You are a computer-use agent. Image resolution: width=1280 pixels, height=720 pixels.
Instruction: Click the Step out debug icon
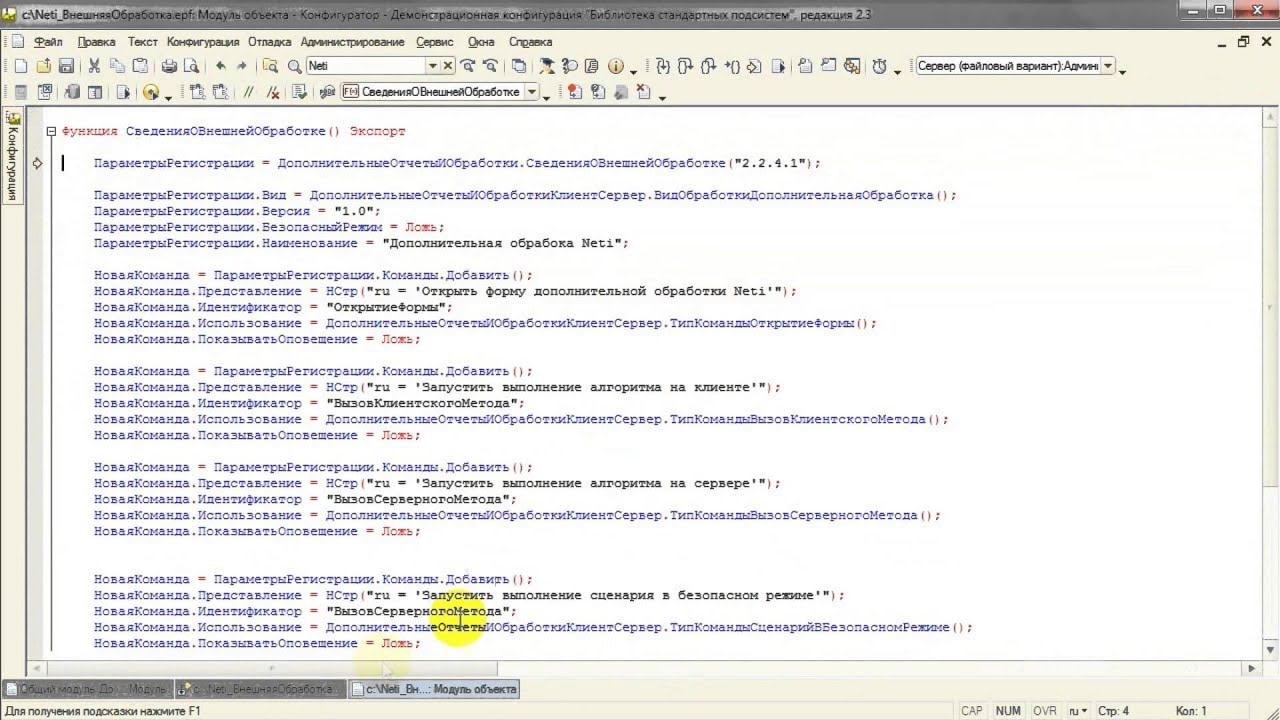coord(708,66)
